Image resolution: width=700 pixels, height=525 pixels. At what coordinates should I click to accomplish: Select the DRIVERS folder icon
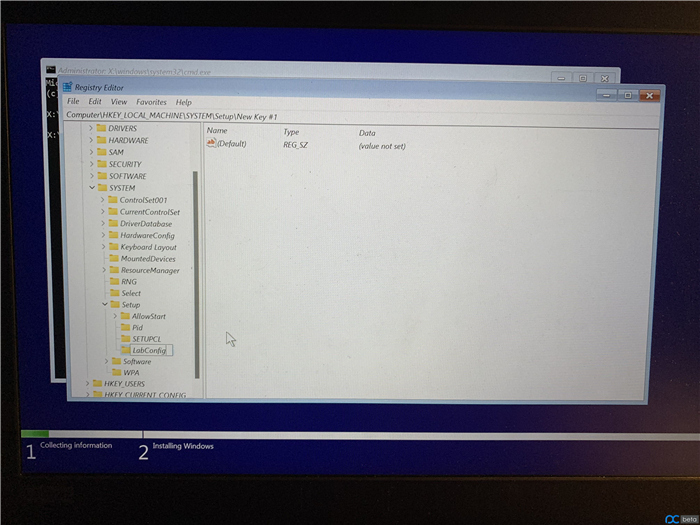pyautogui.click(x=101, y=128)
